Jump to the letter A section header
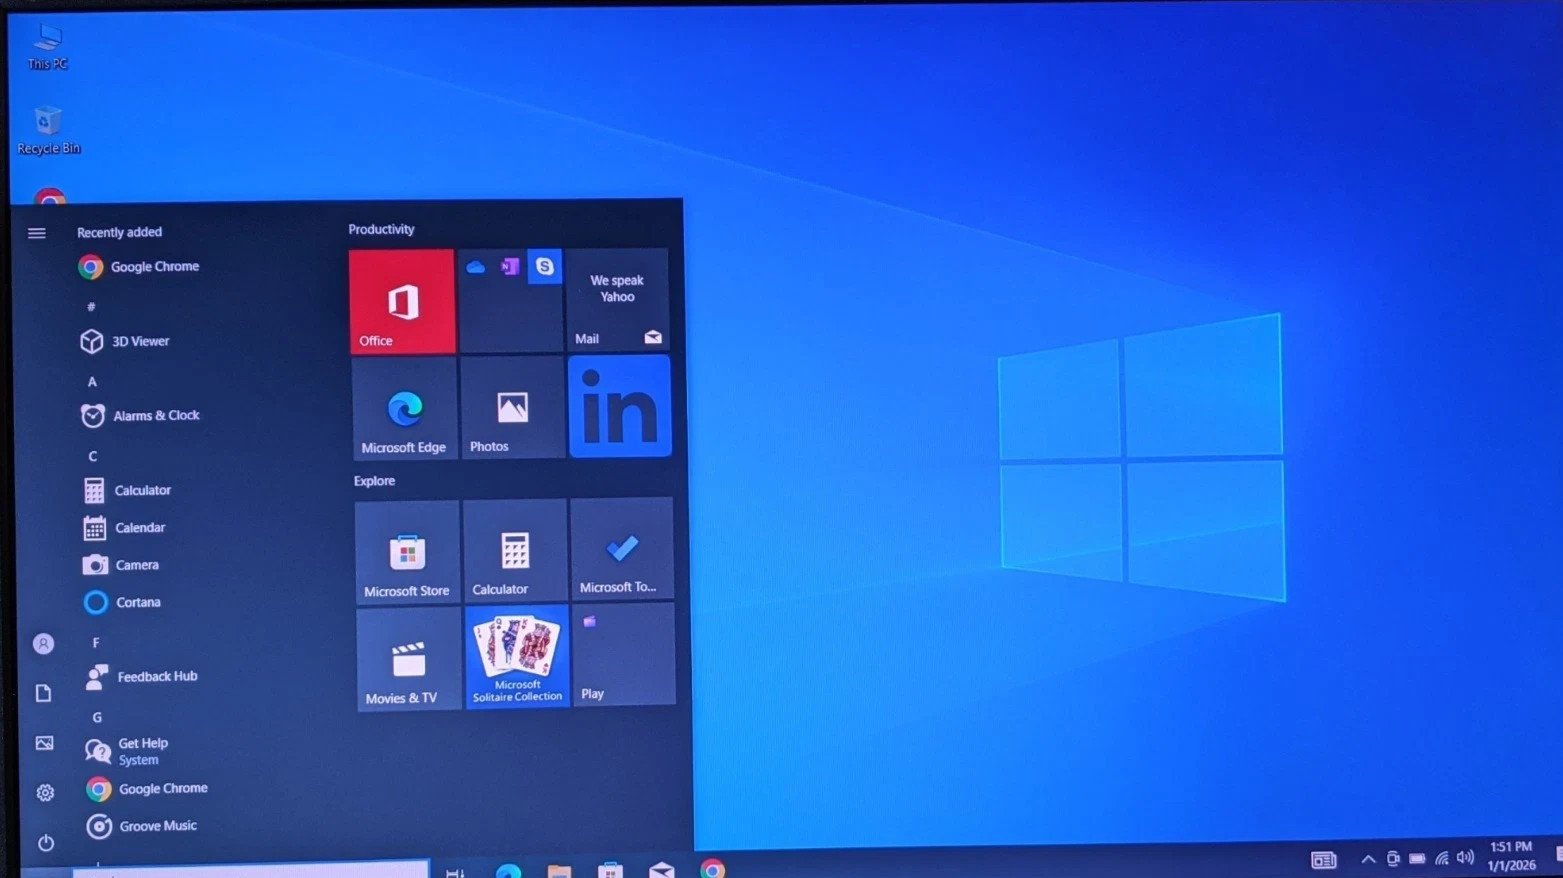This screenshot has height=878, width=1563. tap(92, 381)
